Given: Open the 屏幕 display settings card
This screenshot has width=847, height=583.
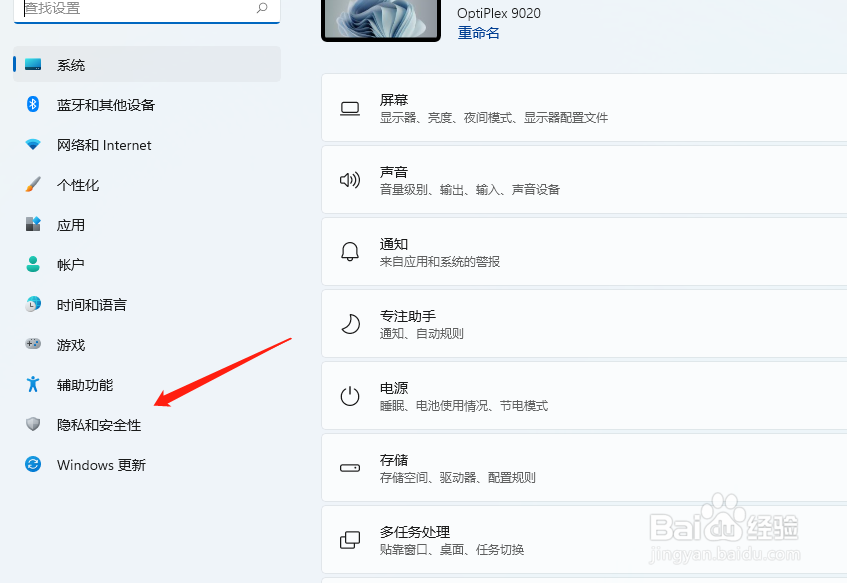Looking at the screenshot, I should point(584,108).
